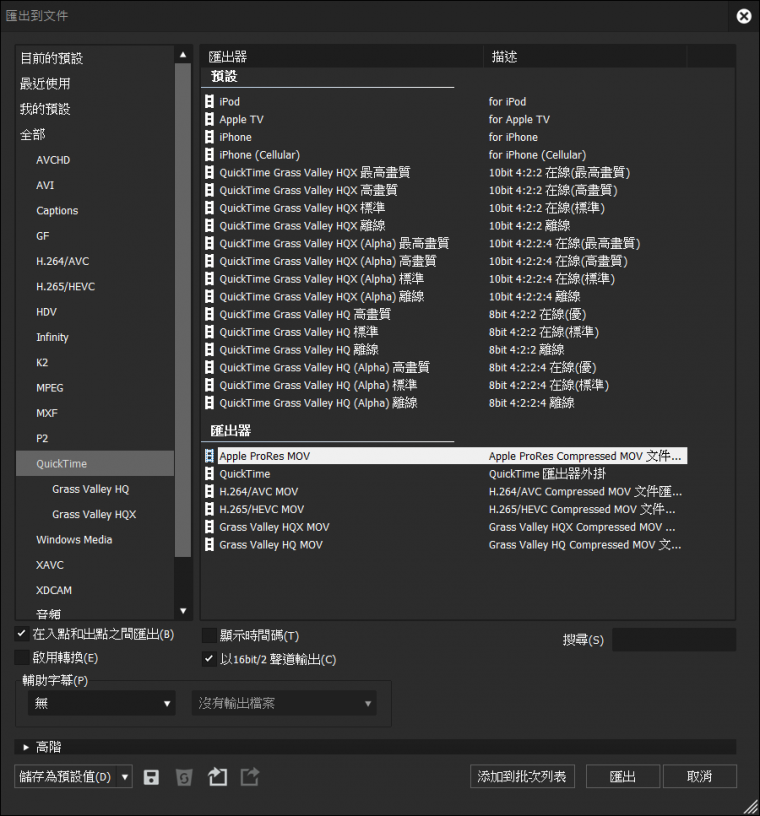This screenshot has width=760, height=816.
Task: Click the 描述 column header
Action: [x=585, y=57]
